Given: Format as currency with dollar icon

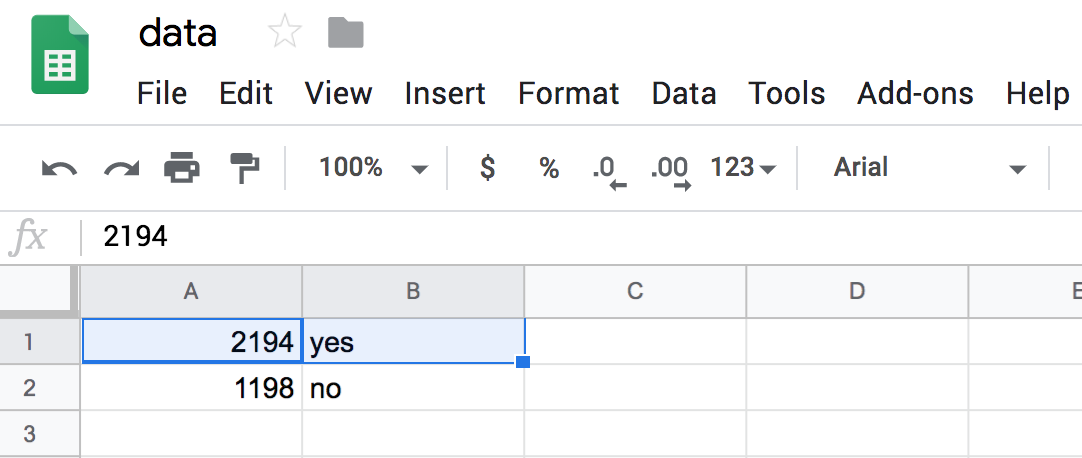Looking at the screenshot, I should [x=488, y=168].
